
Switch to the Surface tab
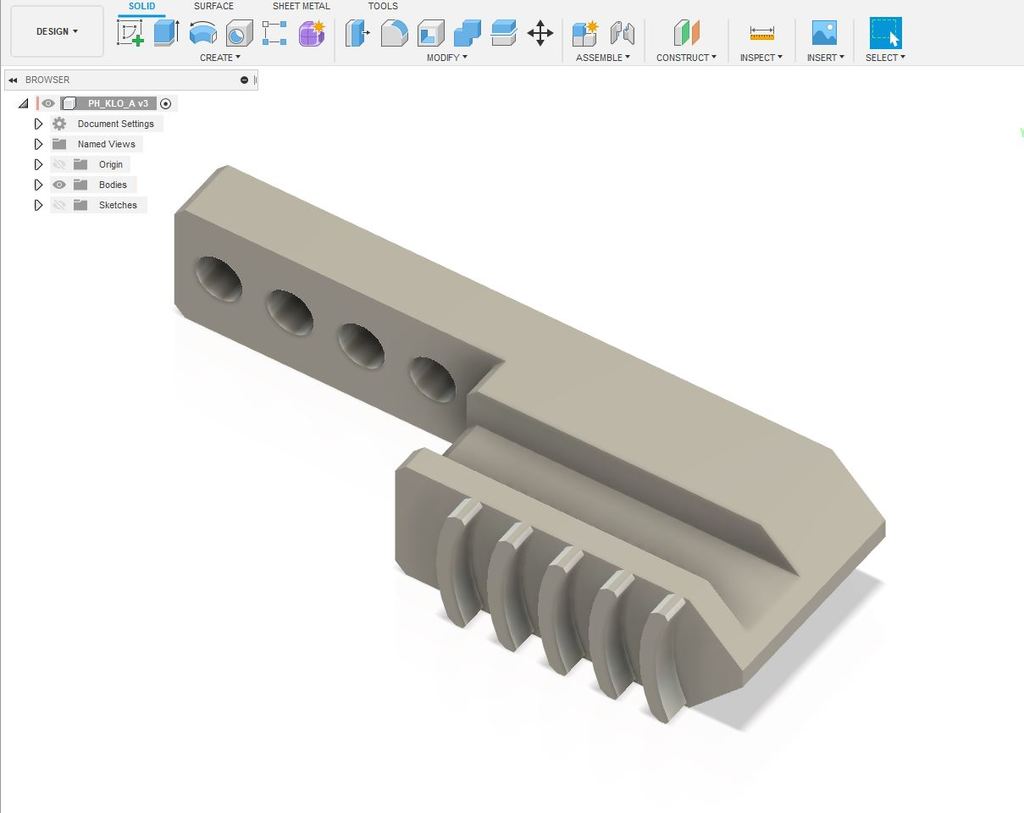(x=213, y=6)
